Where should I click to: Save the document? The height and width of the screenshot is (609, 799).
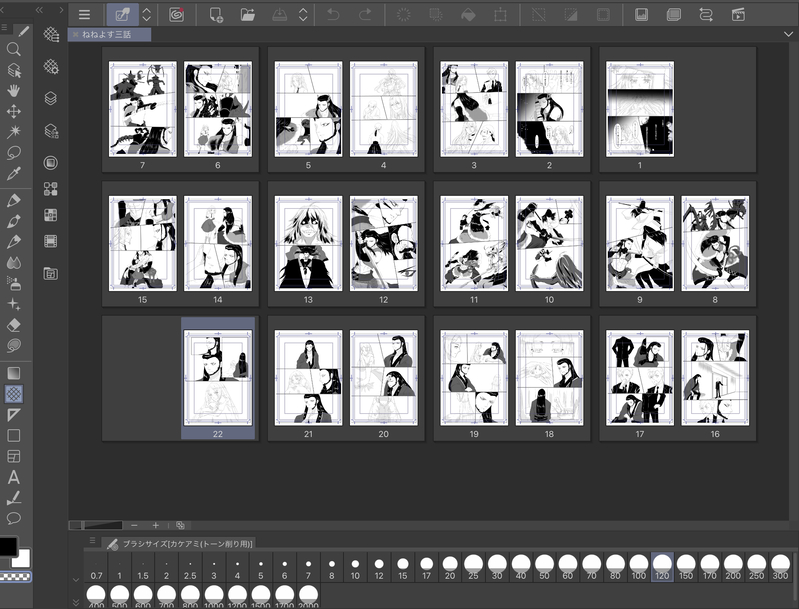279,15
